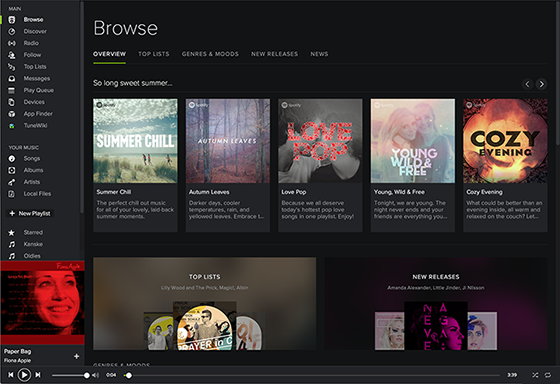Open the App Finder icon

tap(12, 114)
